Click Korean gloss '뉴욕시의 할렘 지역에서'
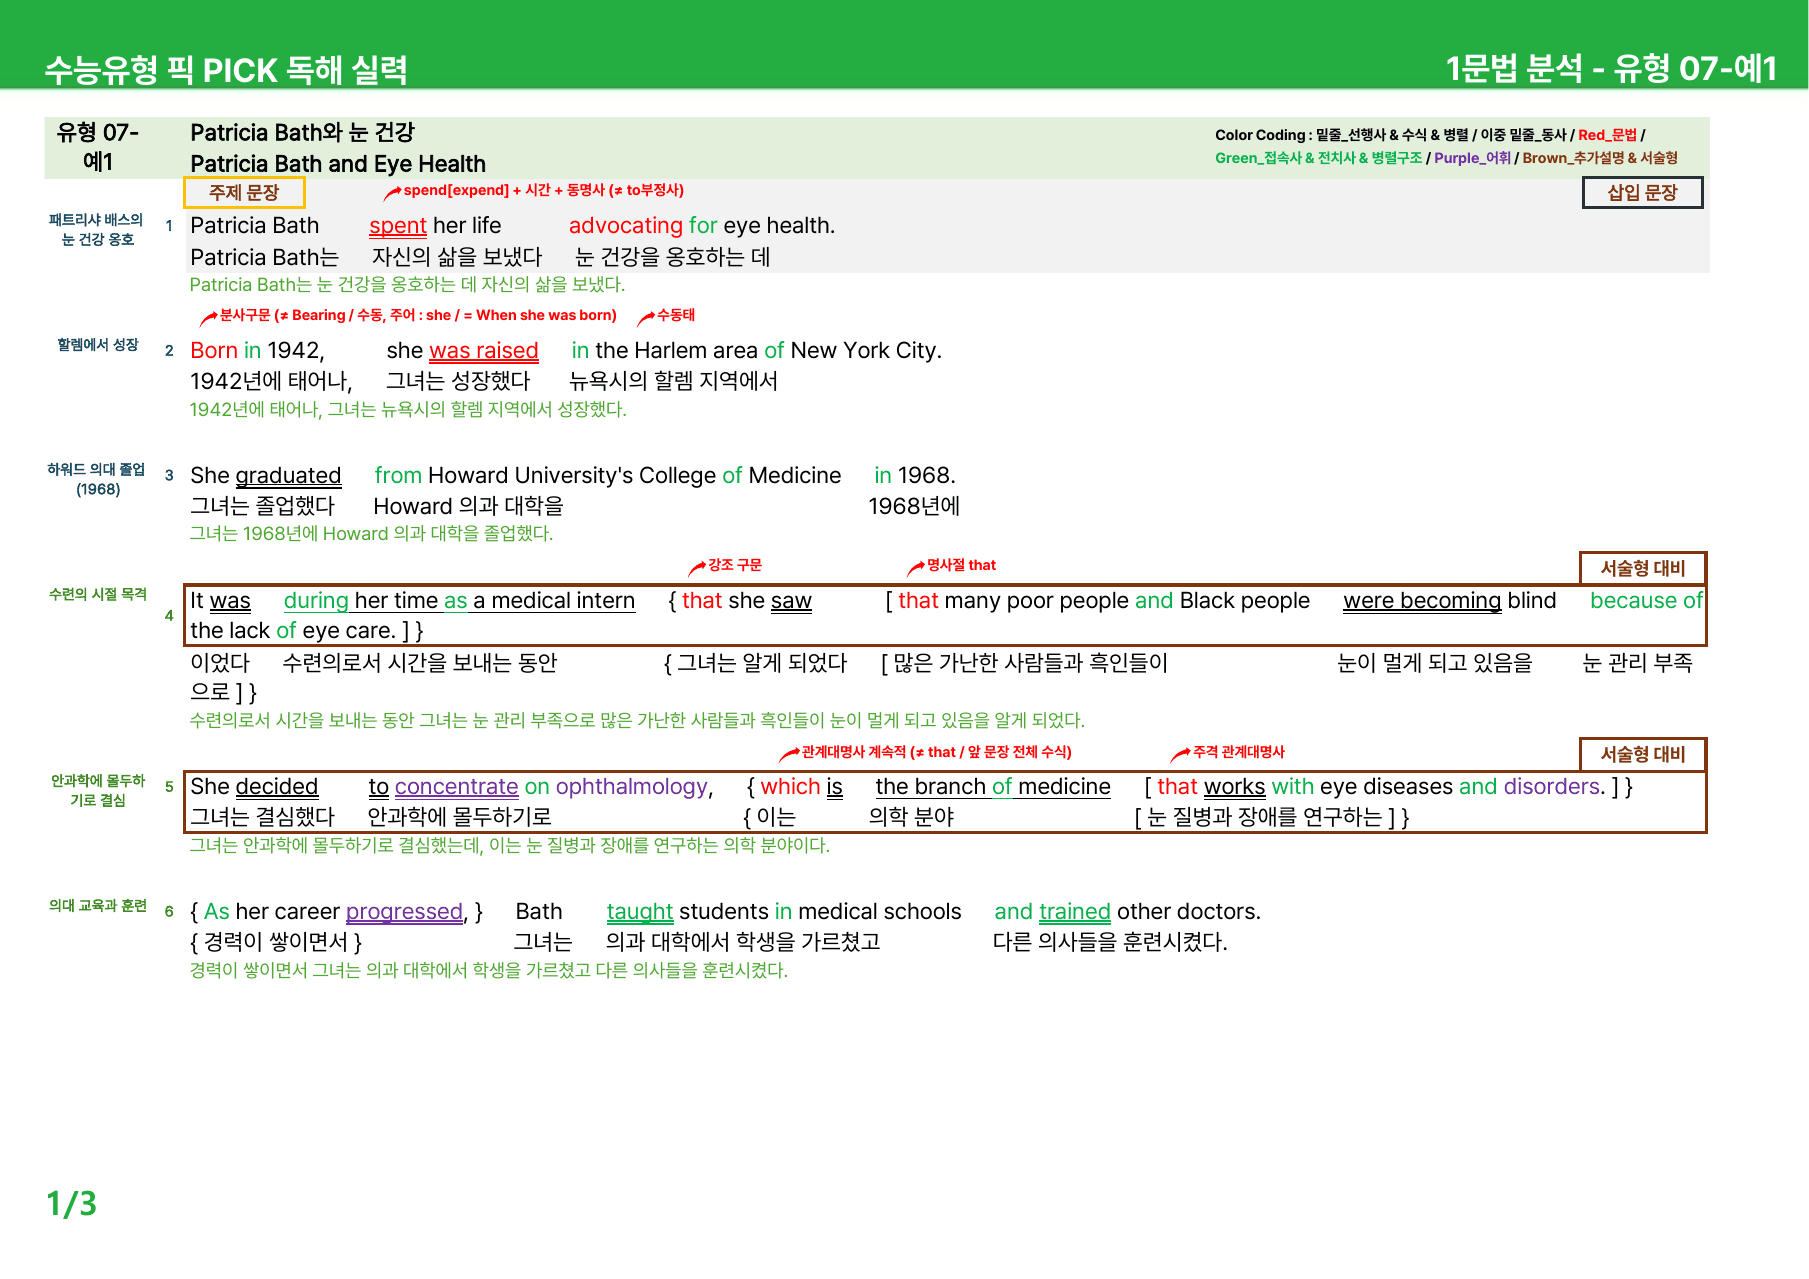This screenshot has width=1809, height=1279. click(x=673, y=381)
